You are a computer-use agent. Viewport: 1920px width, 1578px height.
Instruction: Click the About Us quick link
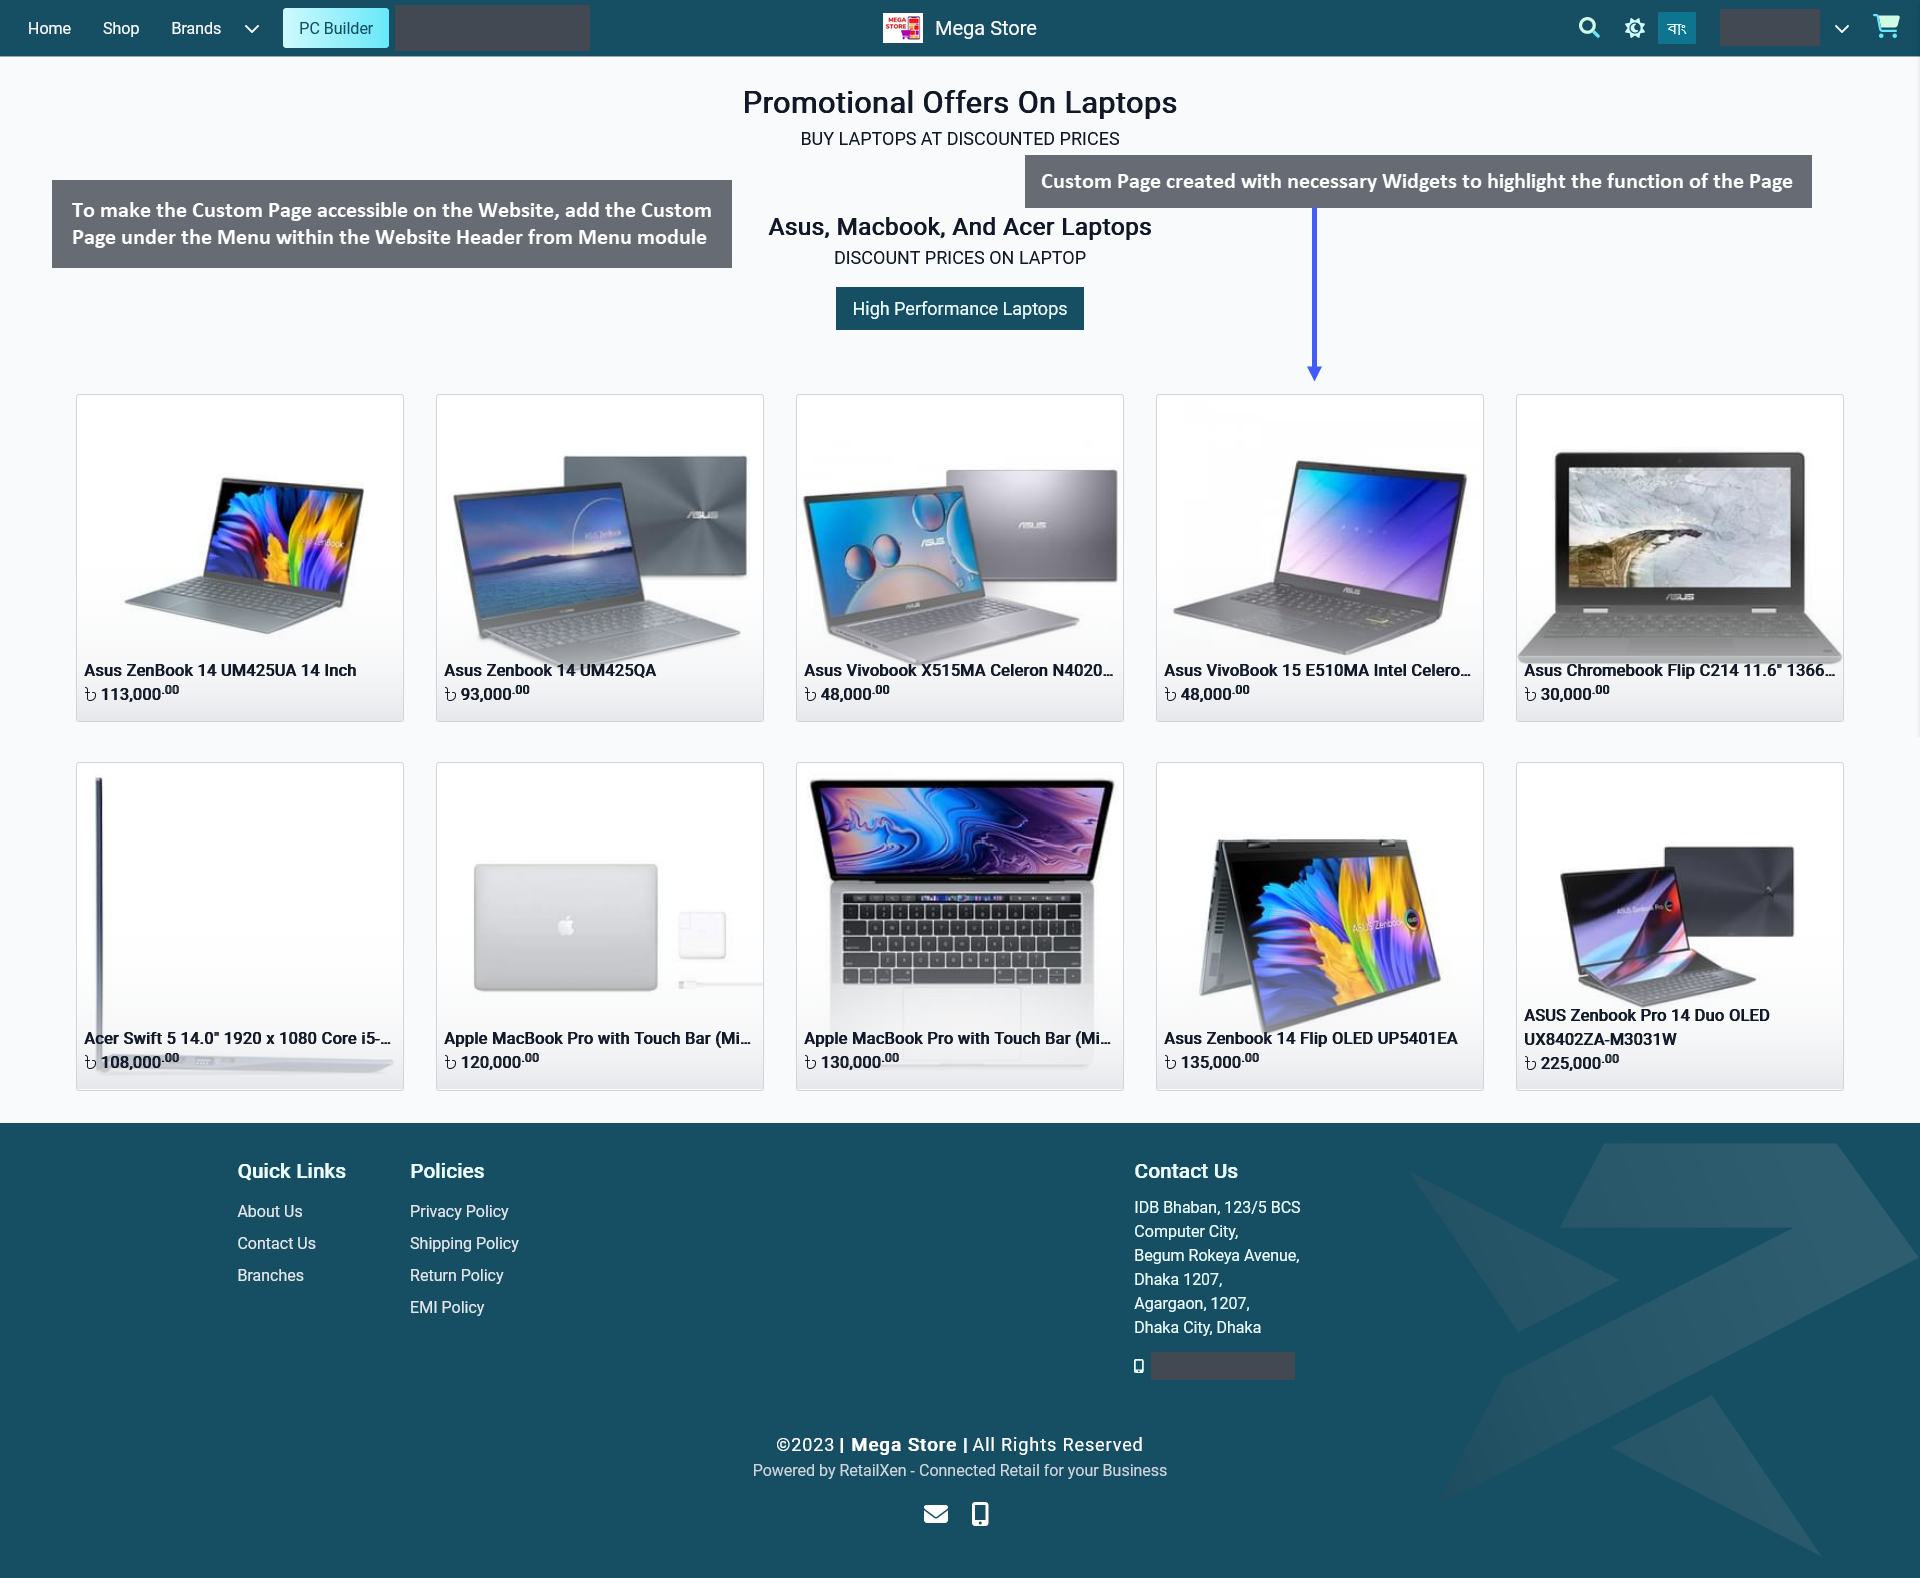coord(270,1210)
